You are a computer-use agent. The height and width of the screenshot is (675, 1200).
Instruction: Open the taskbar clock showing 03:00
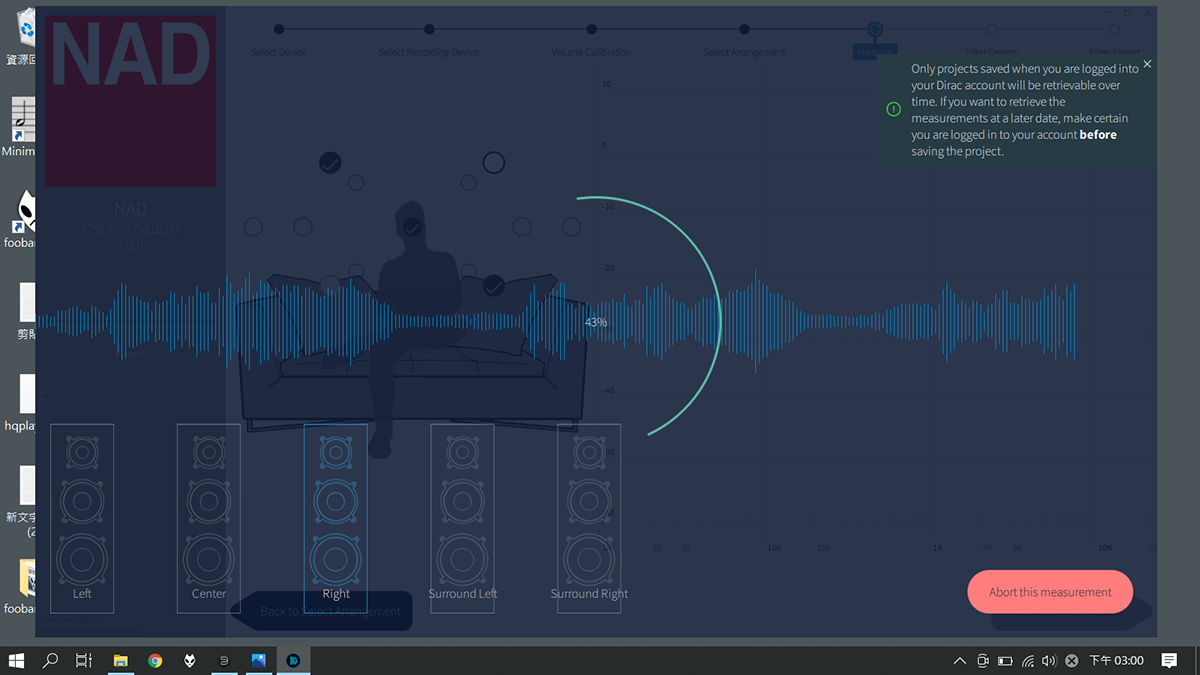click(x=1116, y=660)
